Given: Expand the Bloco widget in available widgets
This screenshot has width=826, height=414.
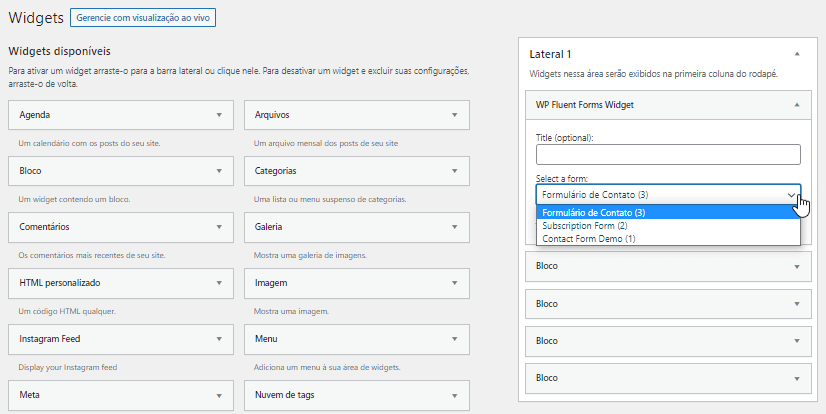Looking at the screenshot, I should point(120,171).
